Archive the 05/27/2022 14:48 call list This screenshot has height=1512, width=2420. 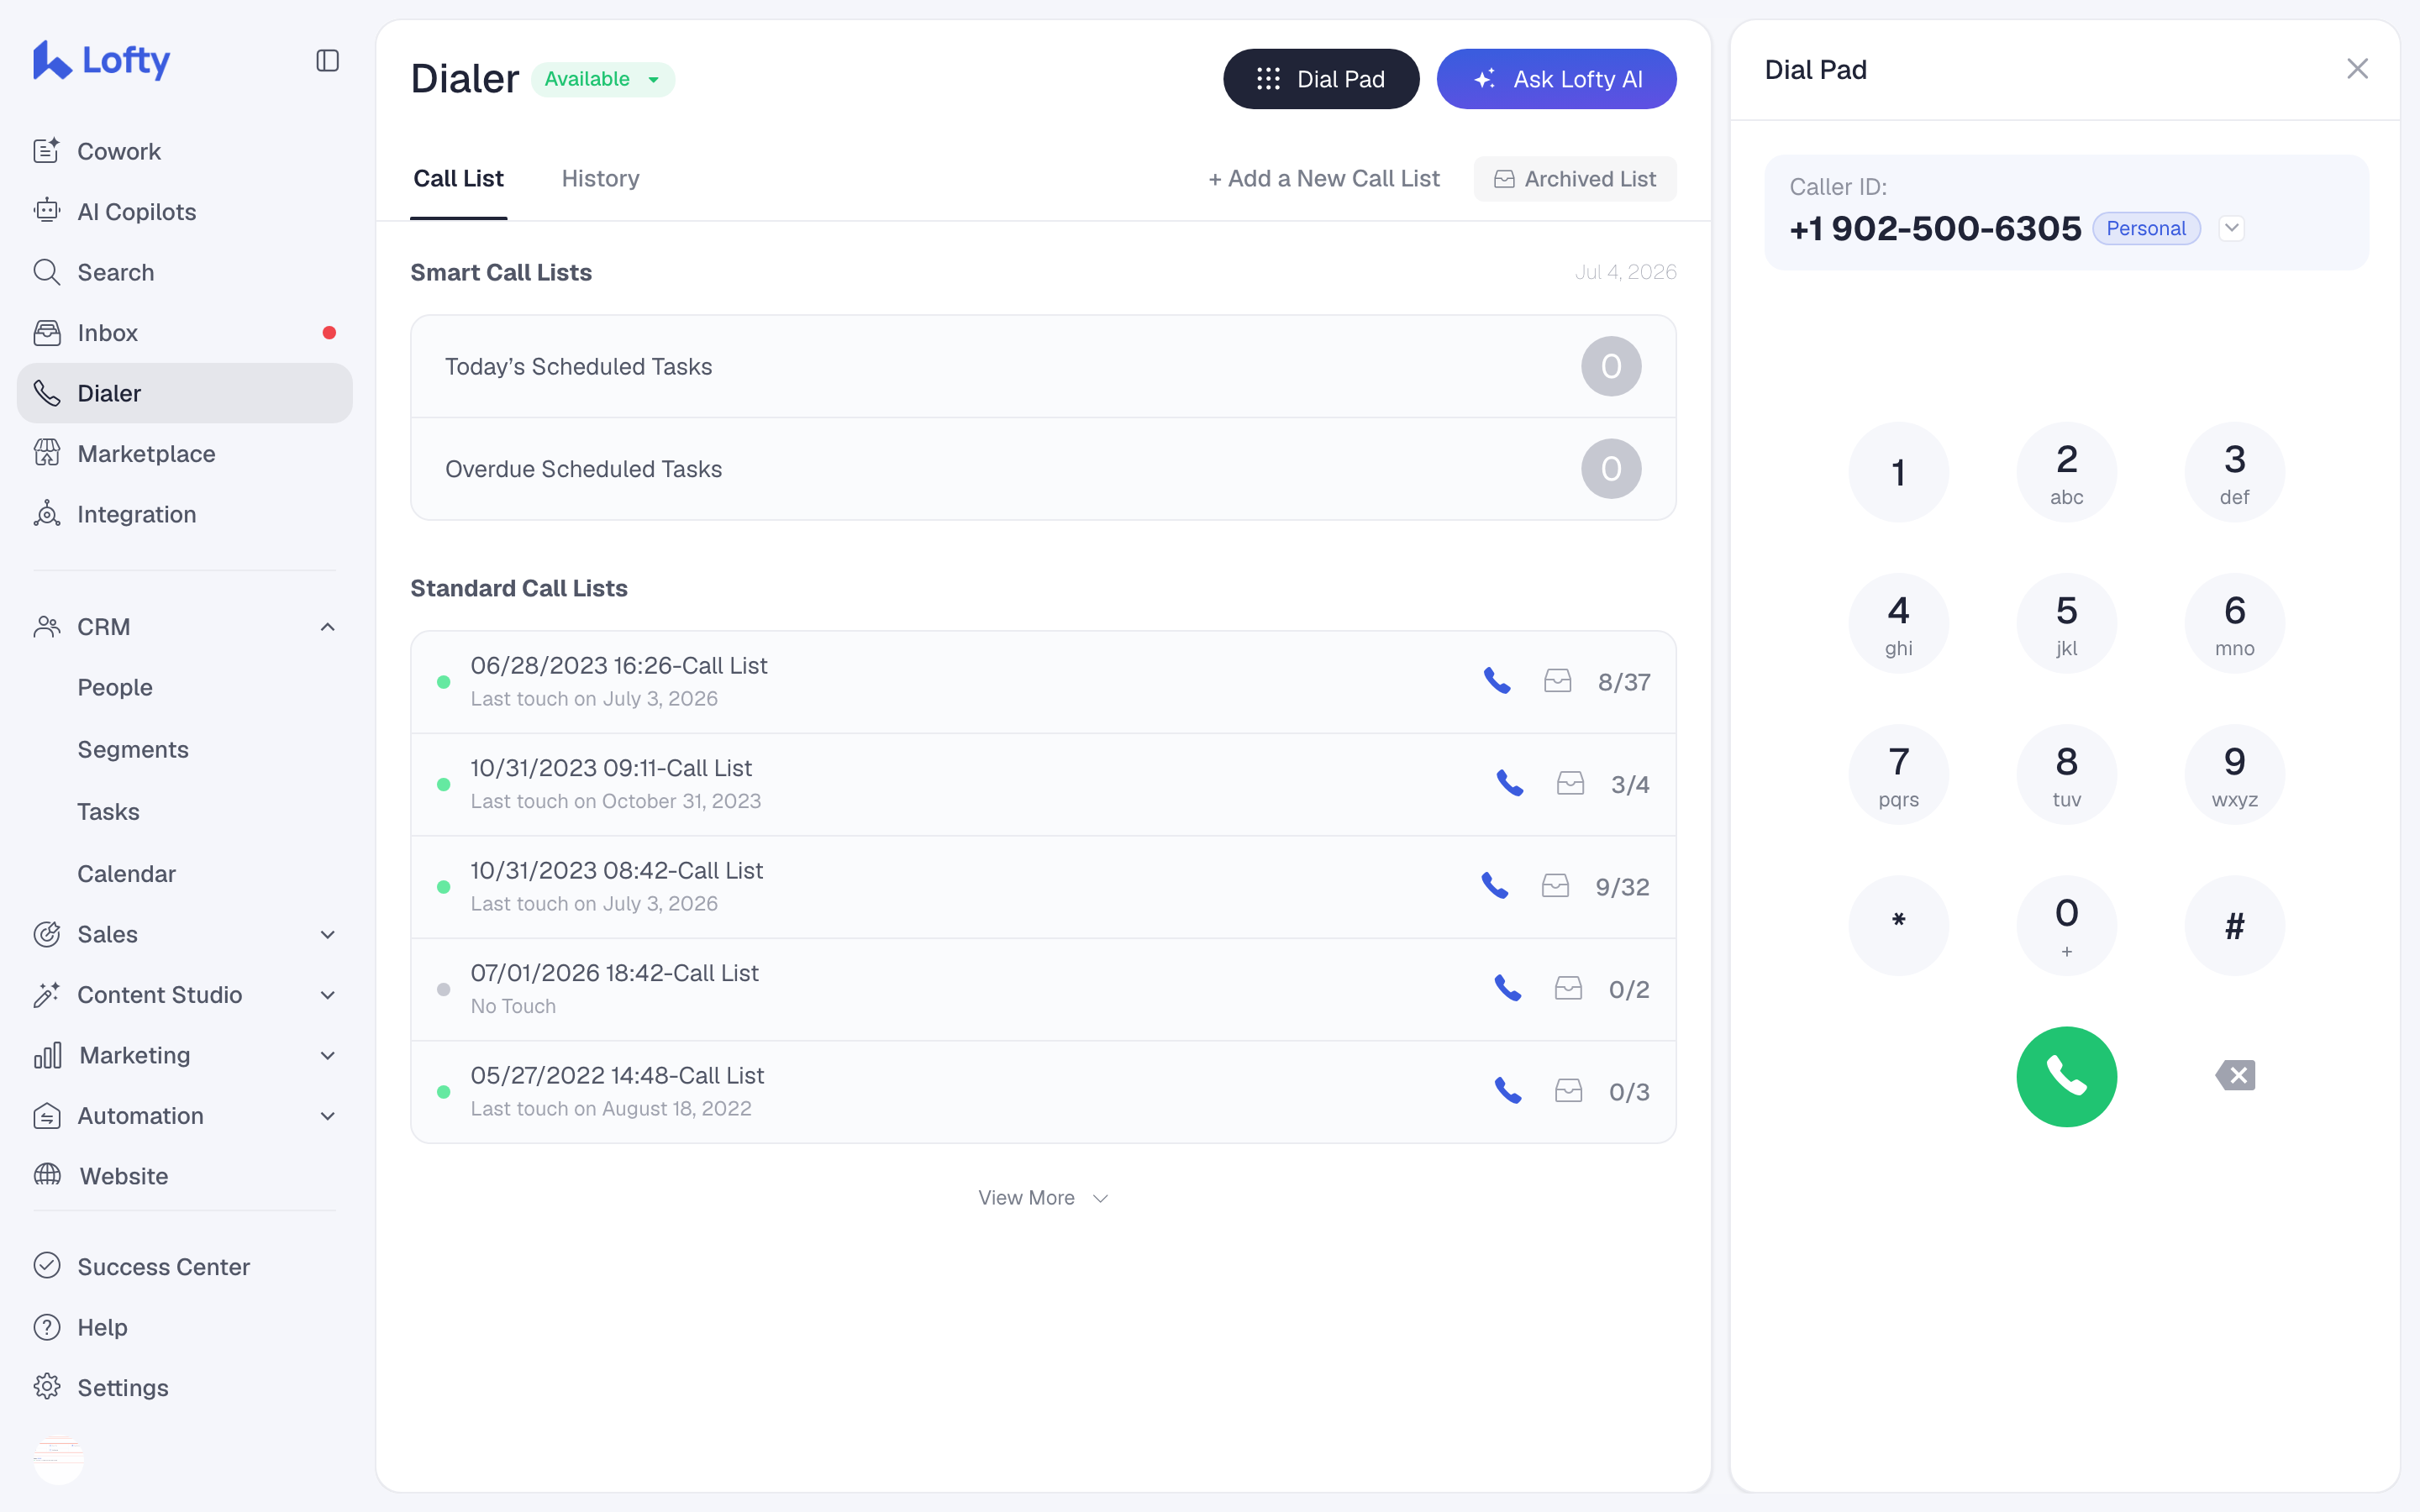(x=1568, y=1091)
